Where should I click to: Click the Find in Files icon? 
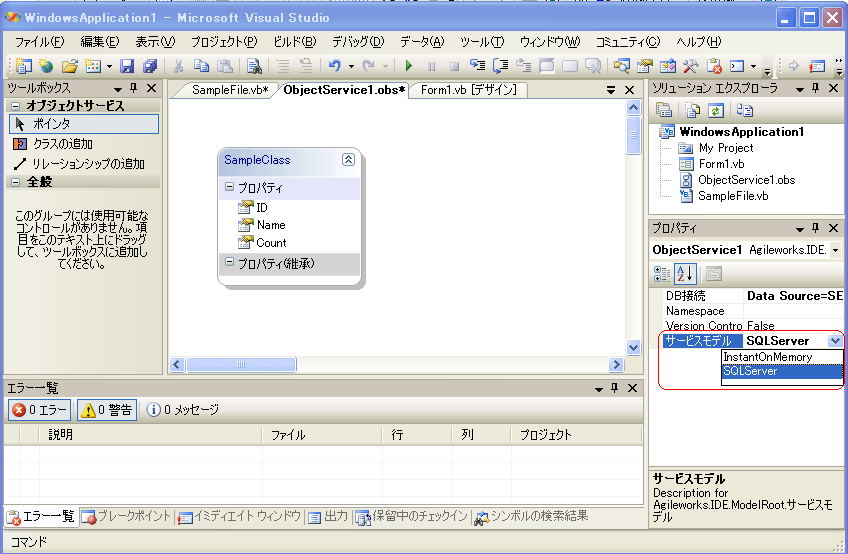tap(254, 66)
